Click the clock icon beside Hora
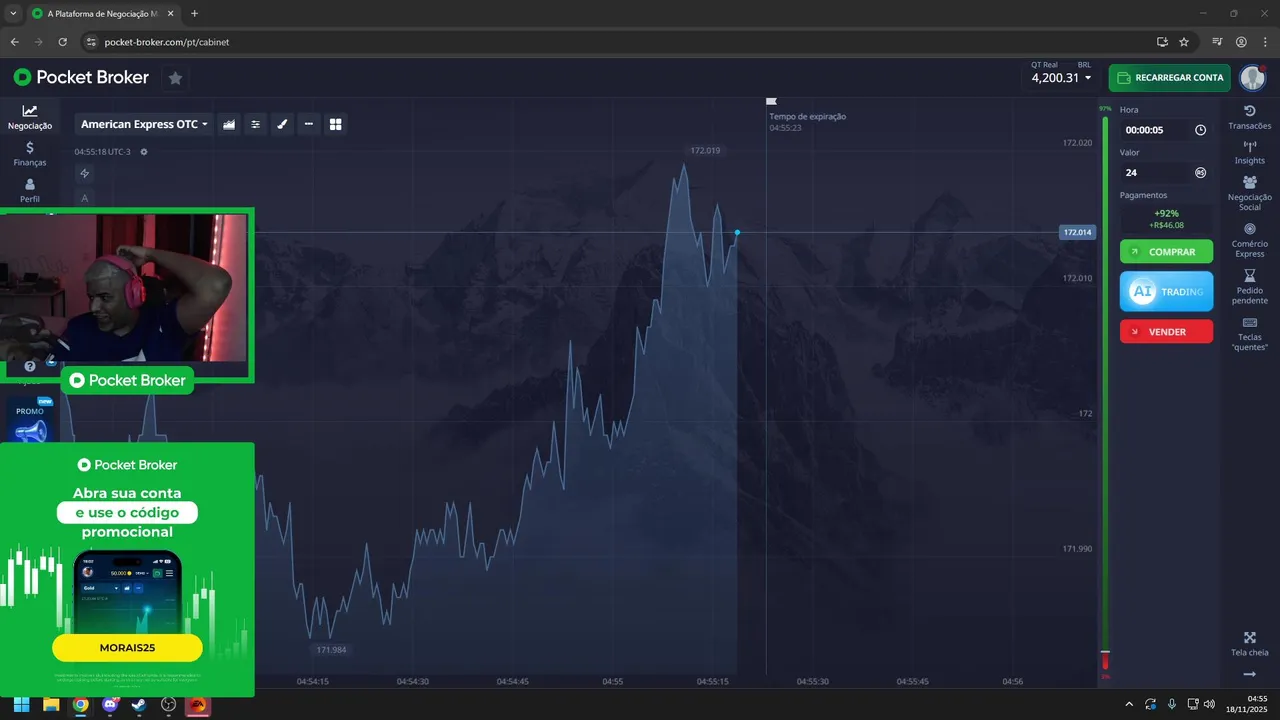1280x720 pixels. 1200,130
